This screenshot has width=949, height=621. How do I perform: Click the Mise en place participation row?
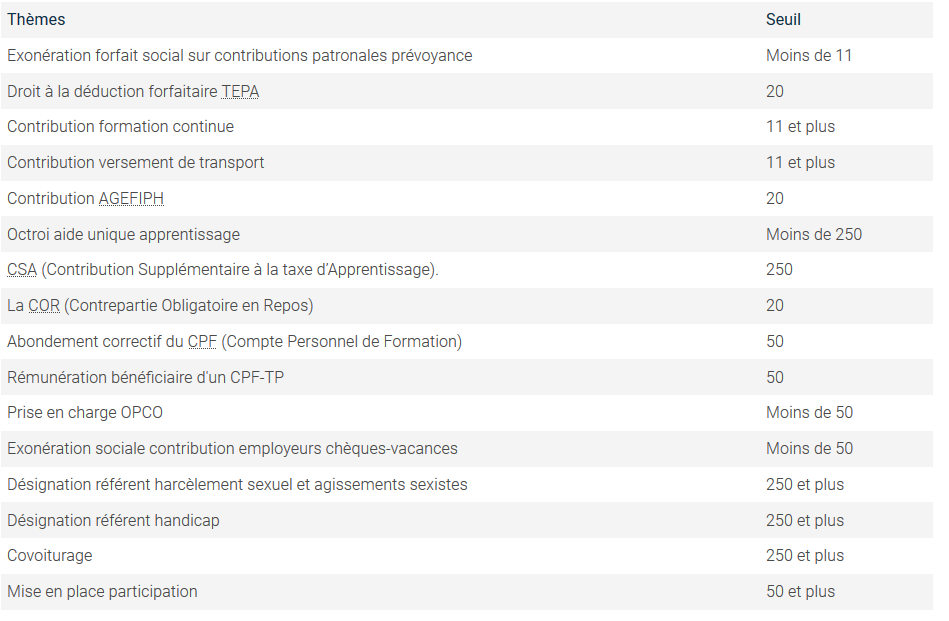pos(467,591)
